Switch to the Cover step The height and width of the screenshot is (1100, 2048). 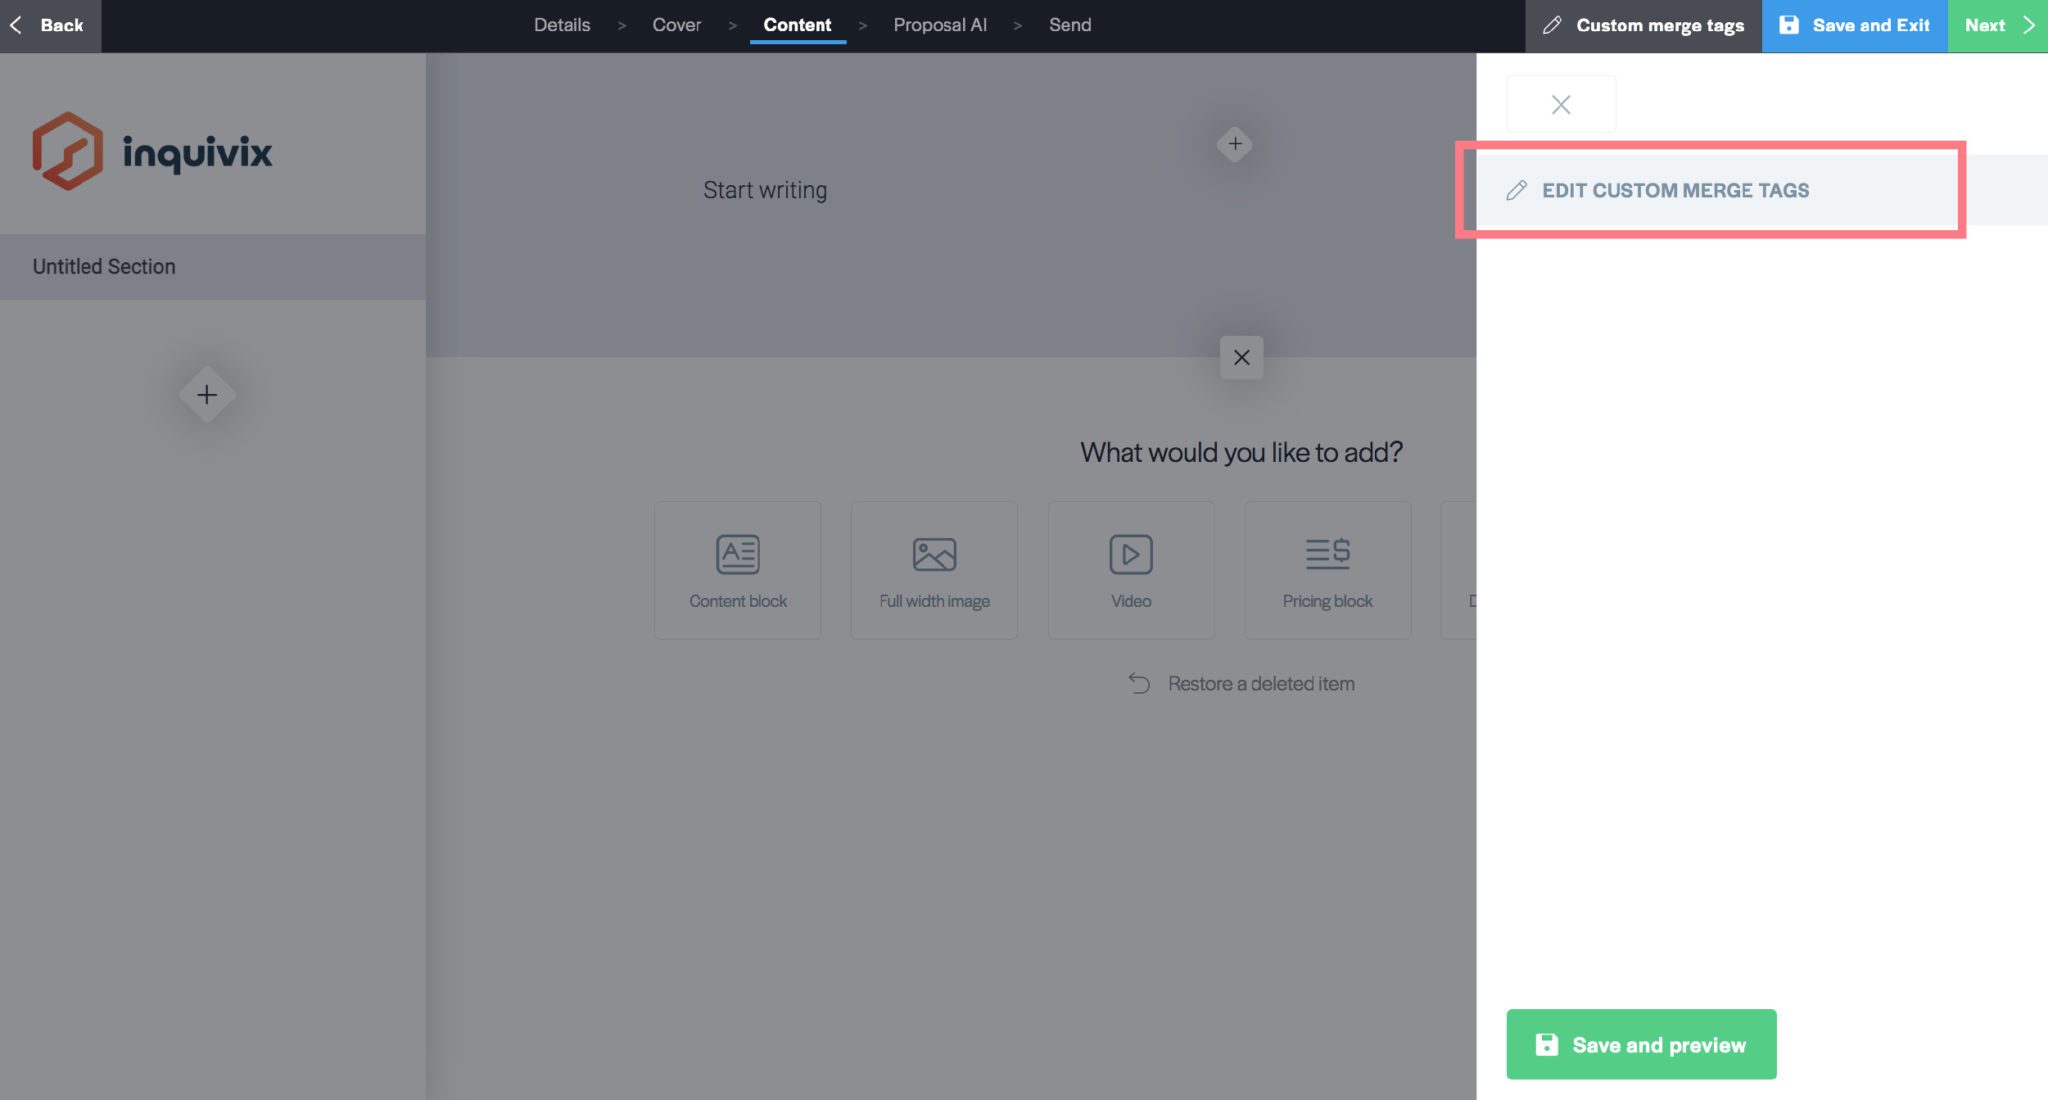tap(676, 25)
